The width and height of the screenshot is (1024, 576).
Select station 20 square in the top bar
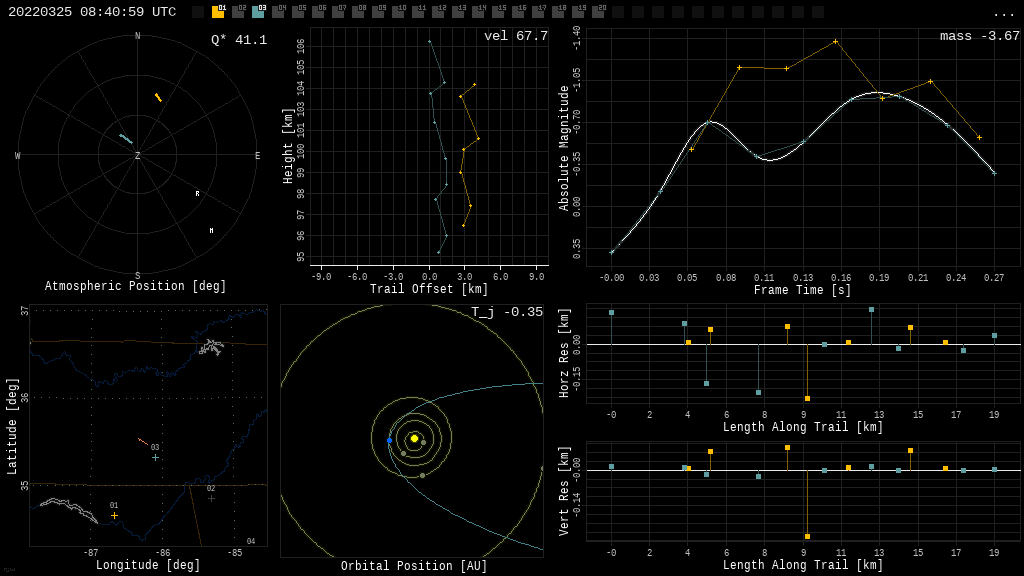[598, 12]
